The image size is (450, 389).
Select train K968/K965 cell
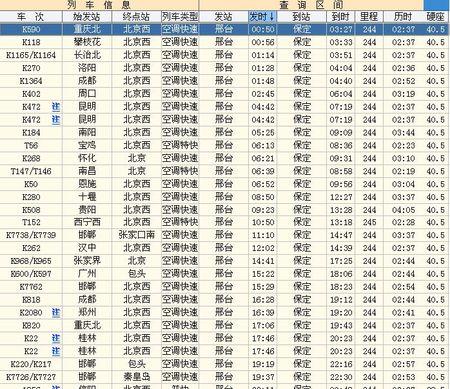[x=31, y=261]
